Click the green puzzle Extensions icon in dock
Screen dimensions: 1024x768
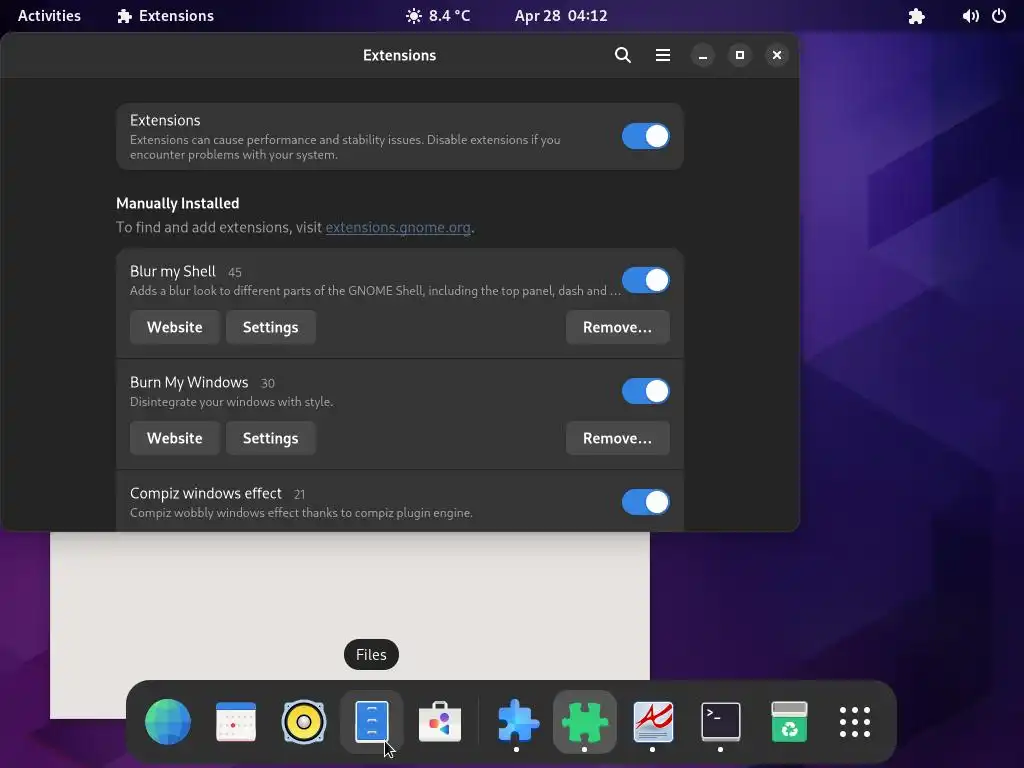[584, 722]
